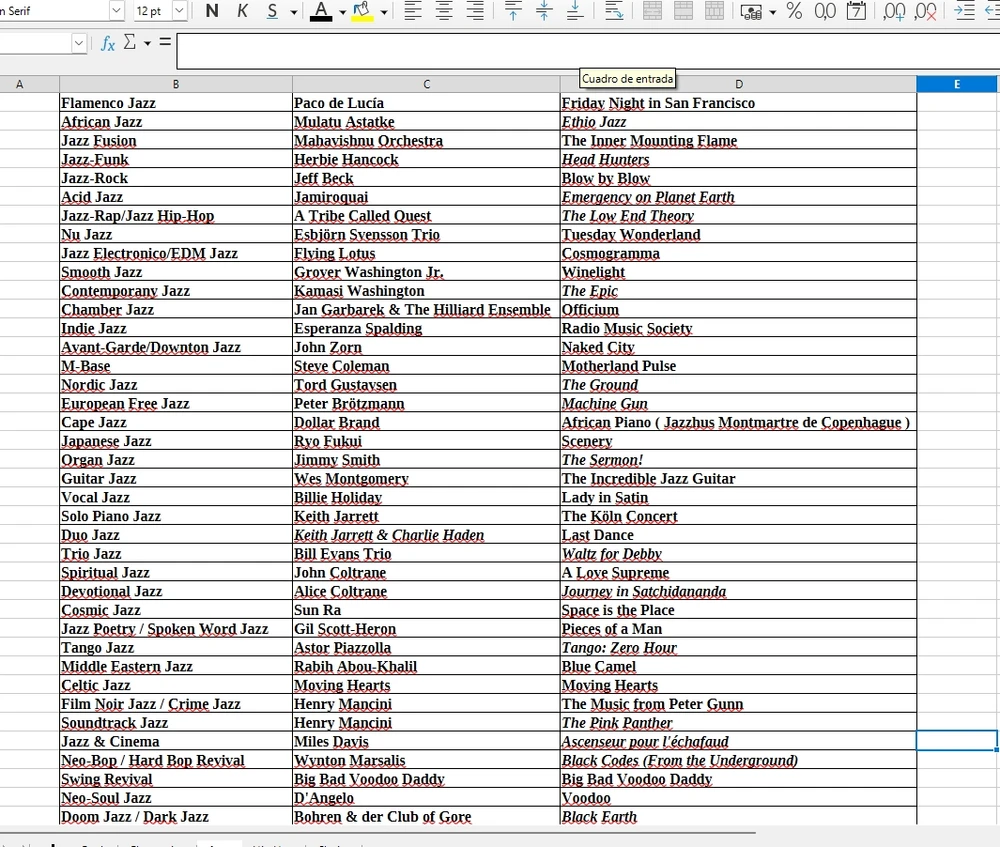Select column B header
The image size is (1000, 847).
[x=176, y=84]
